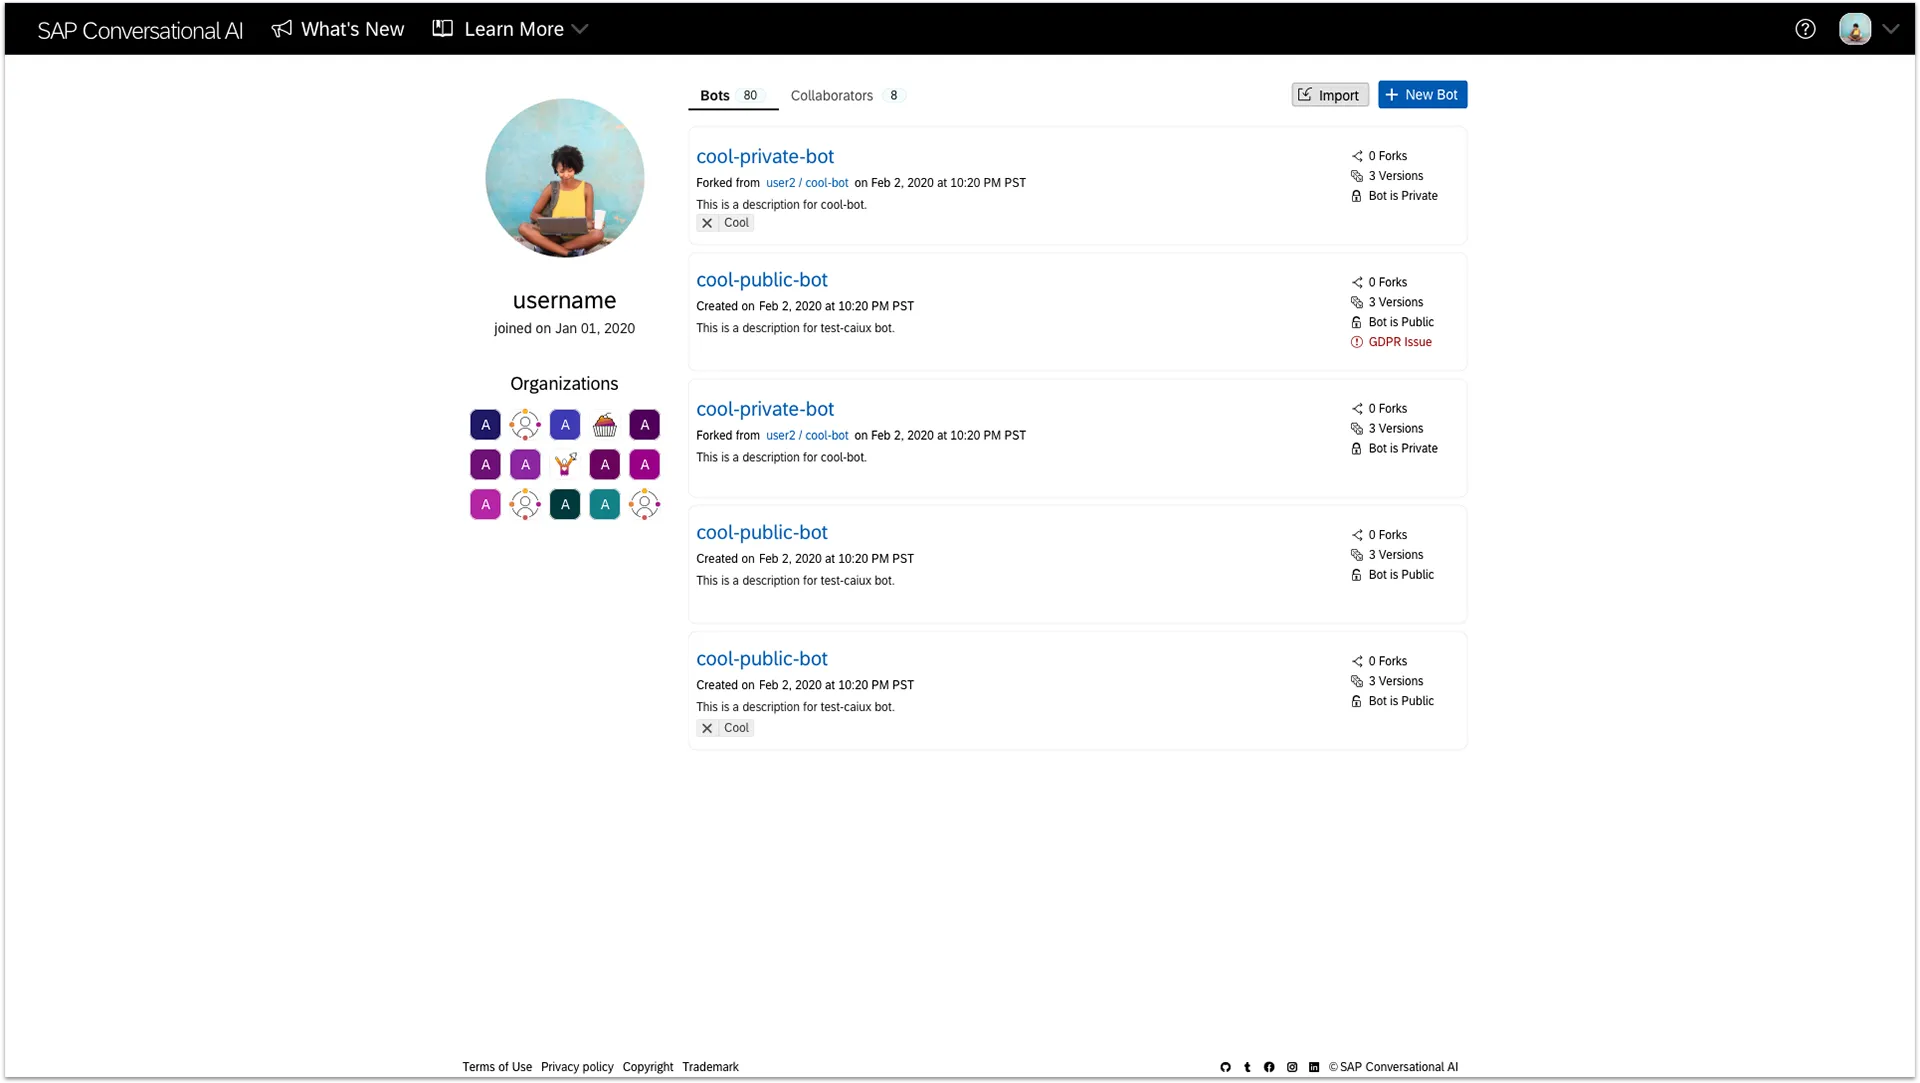Viewport: 1920px width, 1083px height.
Task: Open the indigo blue A organization tile
Action: point(565,424)
